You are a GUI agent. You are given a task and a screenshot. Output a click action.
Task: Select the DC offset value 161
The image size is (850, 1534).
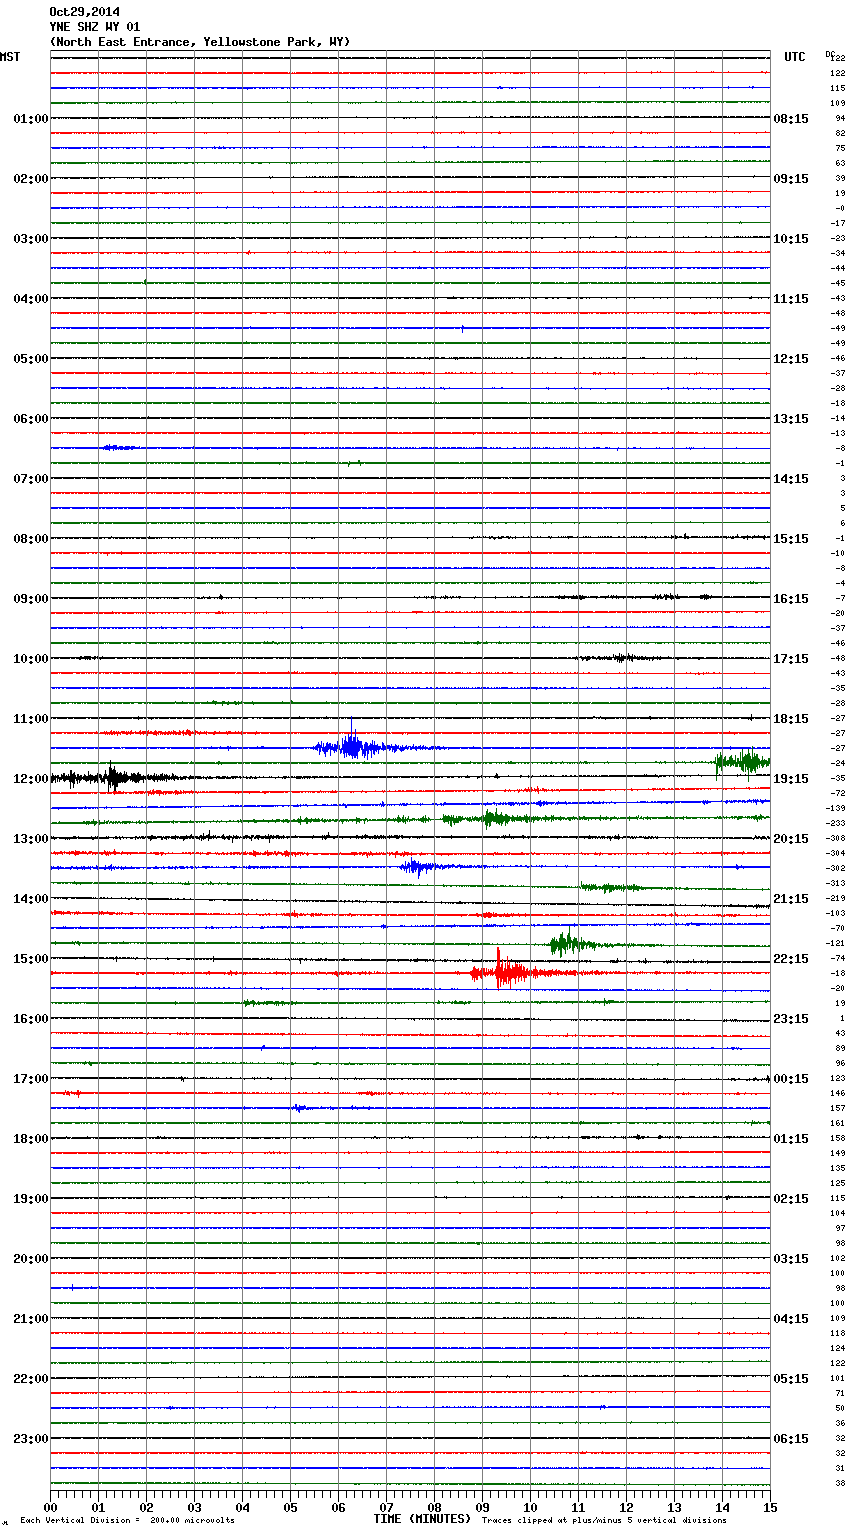tap(838, 1123)
